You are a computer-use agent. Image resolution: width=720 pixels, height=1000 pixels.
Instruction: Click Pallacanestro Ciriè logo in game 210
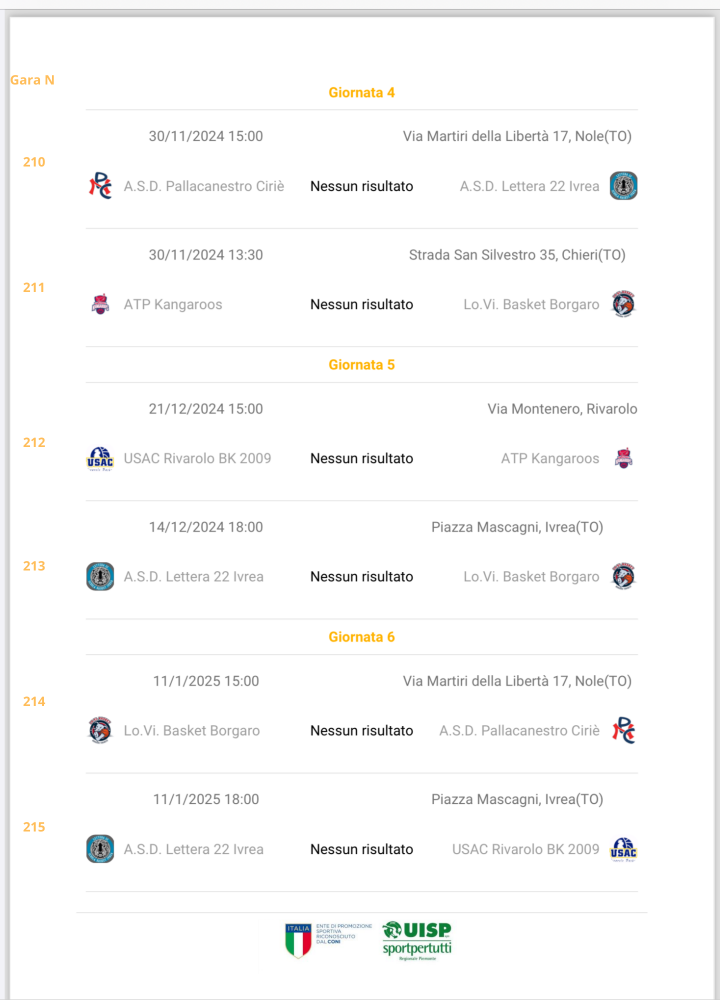(100, 186)
